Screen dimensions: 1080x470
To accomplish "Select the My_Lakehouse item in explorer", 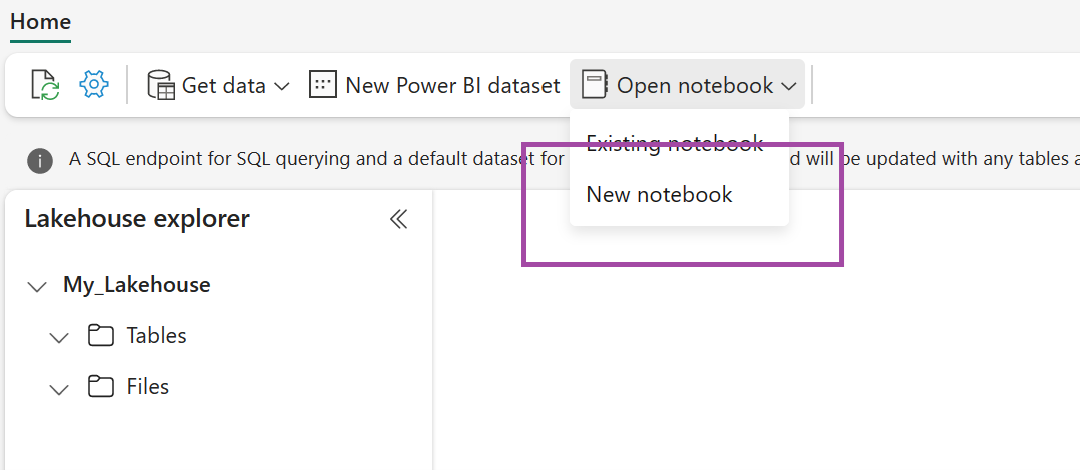I will tap(136, 284).
